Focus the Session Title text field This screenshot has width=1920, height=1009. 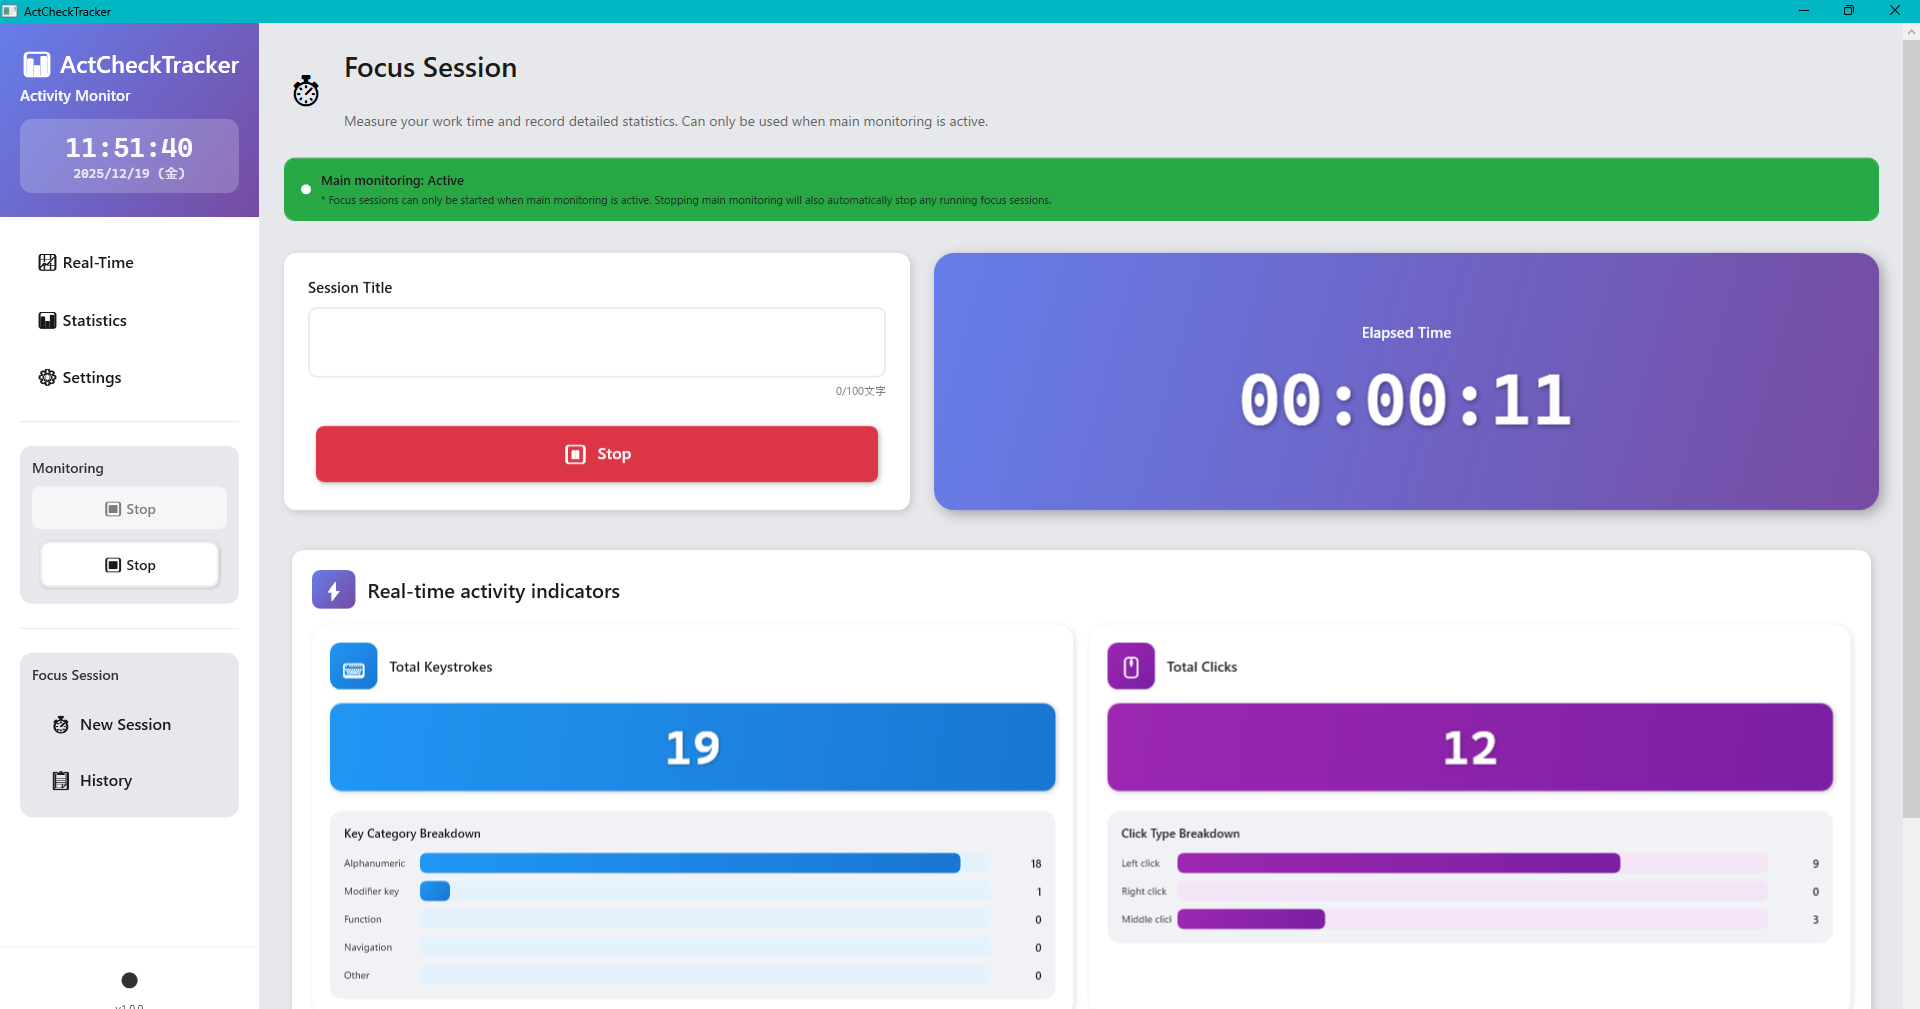point(597,343)
